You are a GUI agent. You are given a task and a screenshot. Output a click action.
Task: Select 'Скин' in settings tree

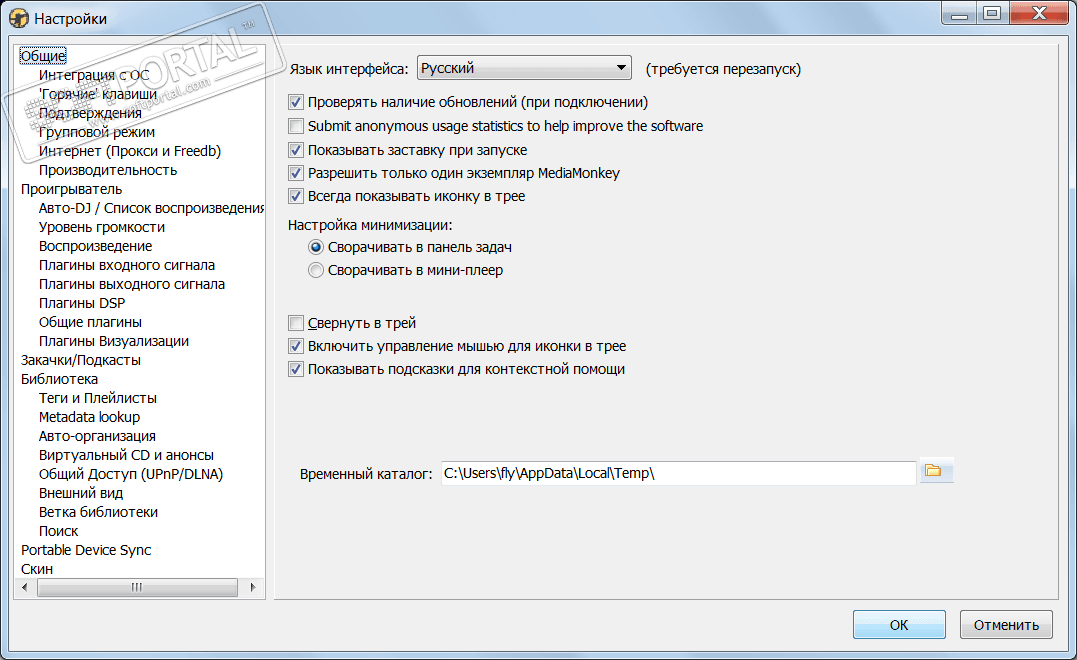pyautogui.click(x=37, y=569)
